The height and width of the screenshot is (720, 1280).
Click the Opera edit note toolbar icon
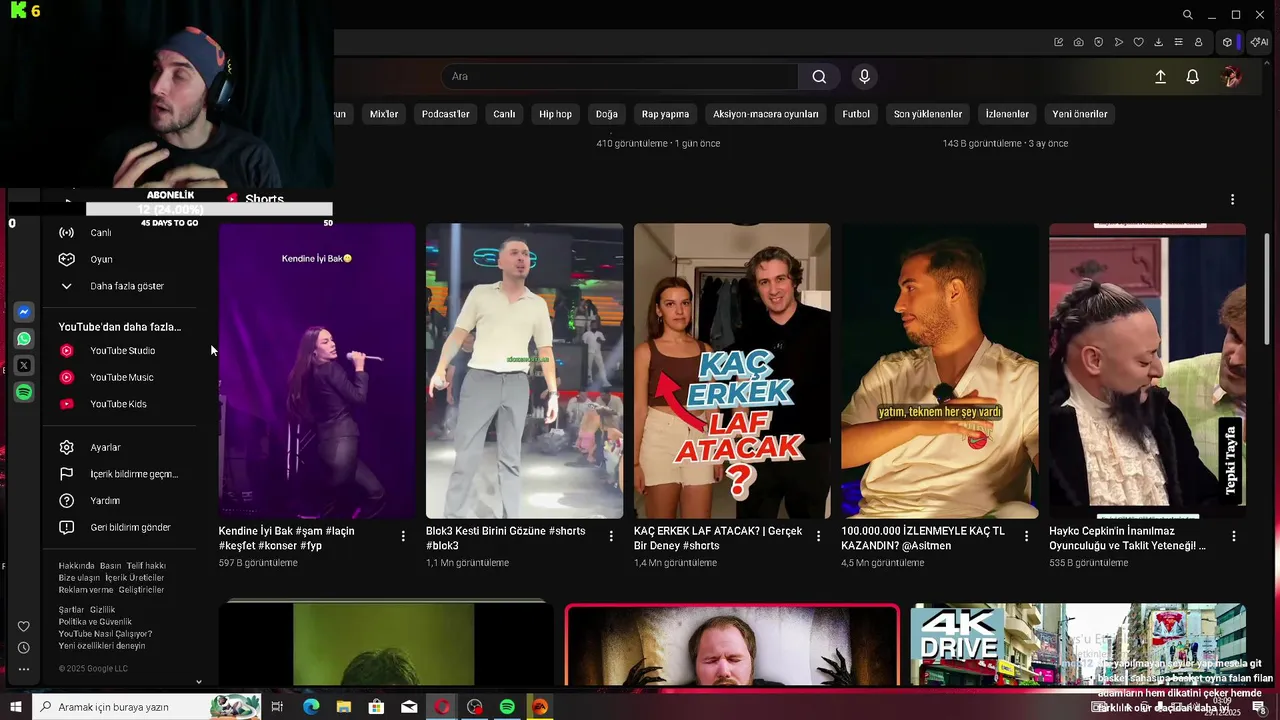pyautogui.click(x=1058, y=42)
